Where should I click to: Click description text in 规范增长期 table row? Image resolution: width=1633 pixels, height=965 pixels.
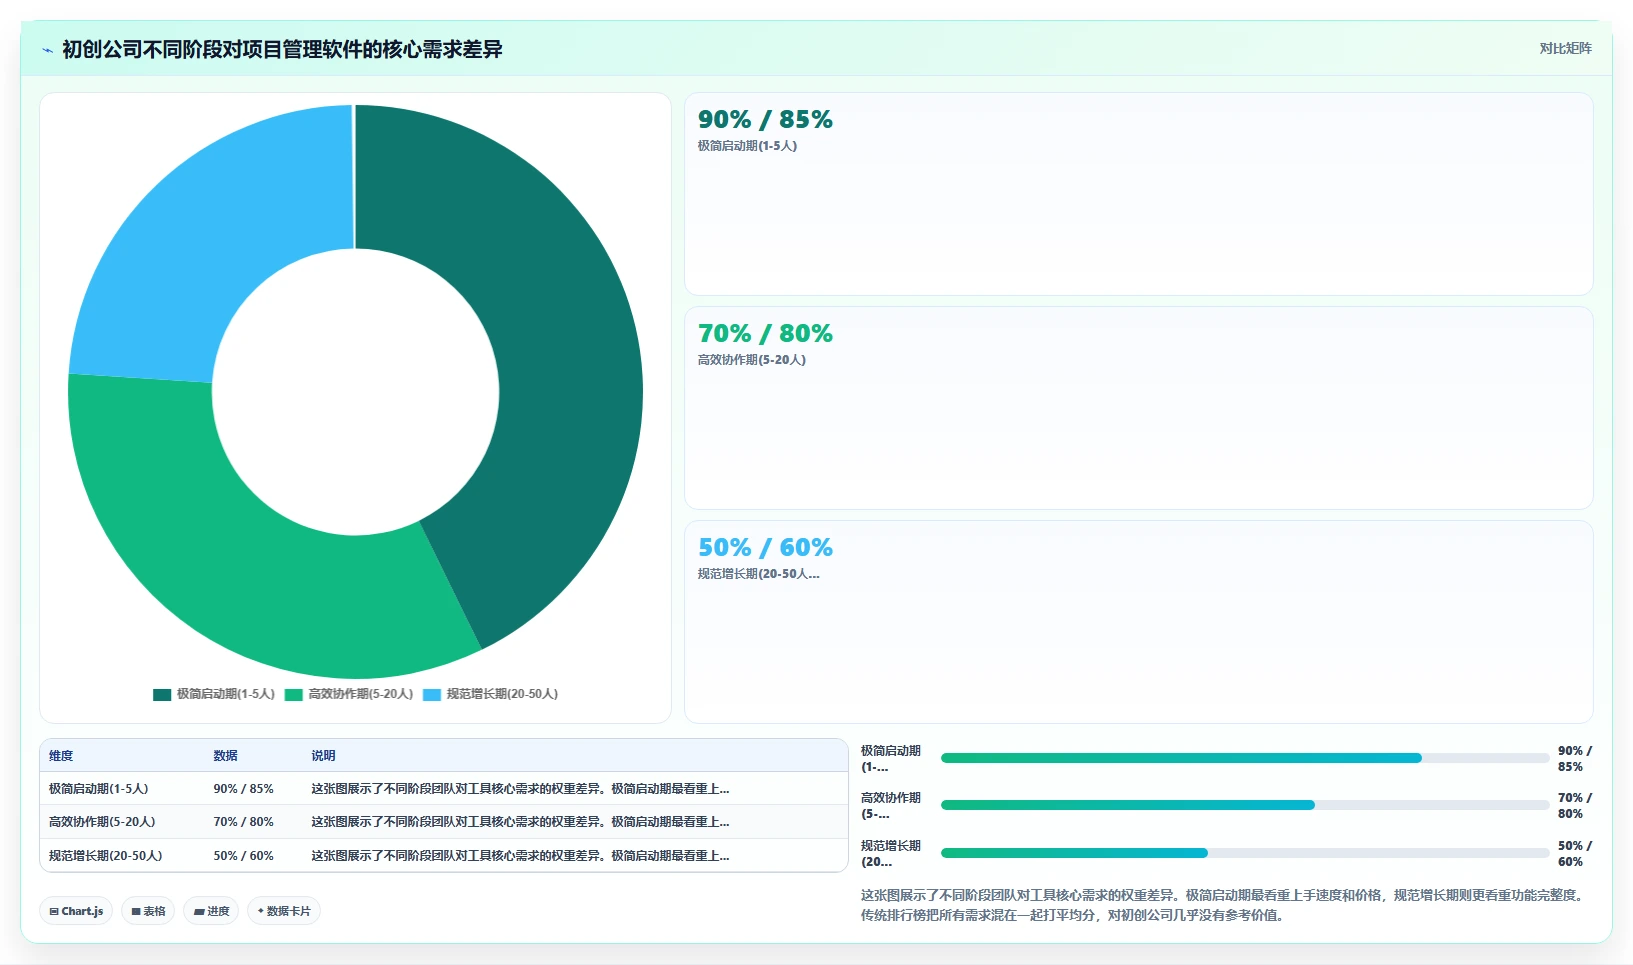tap(520, 856)
